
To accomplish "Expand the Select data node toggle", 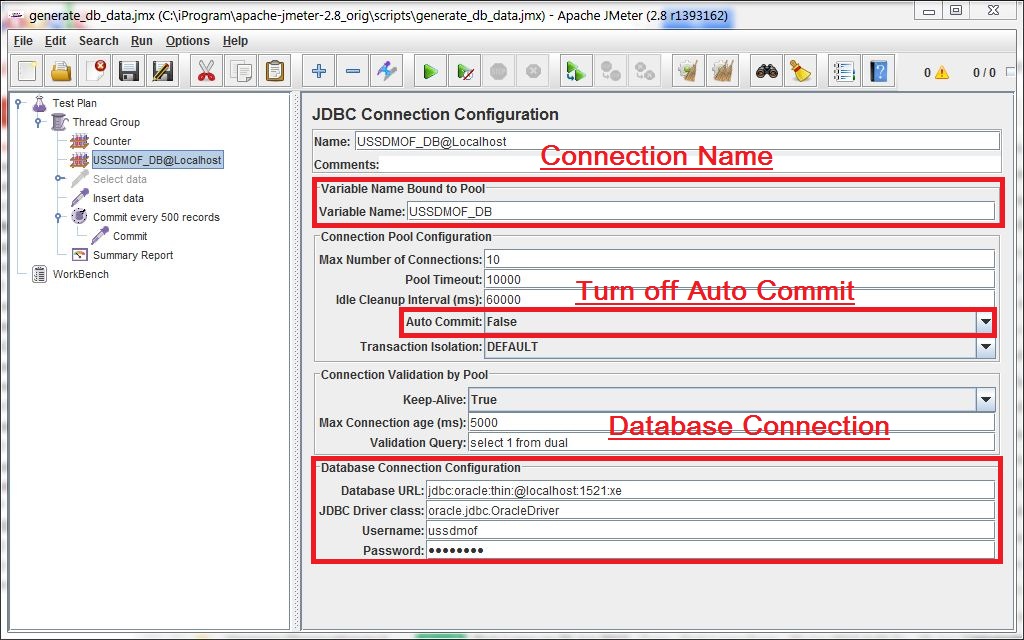I will coord(59,178).
